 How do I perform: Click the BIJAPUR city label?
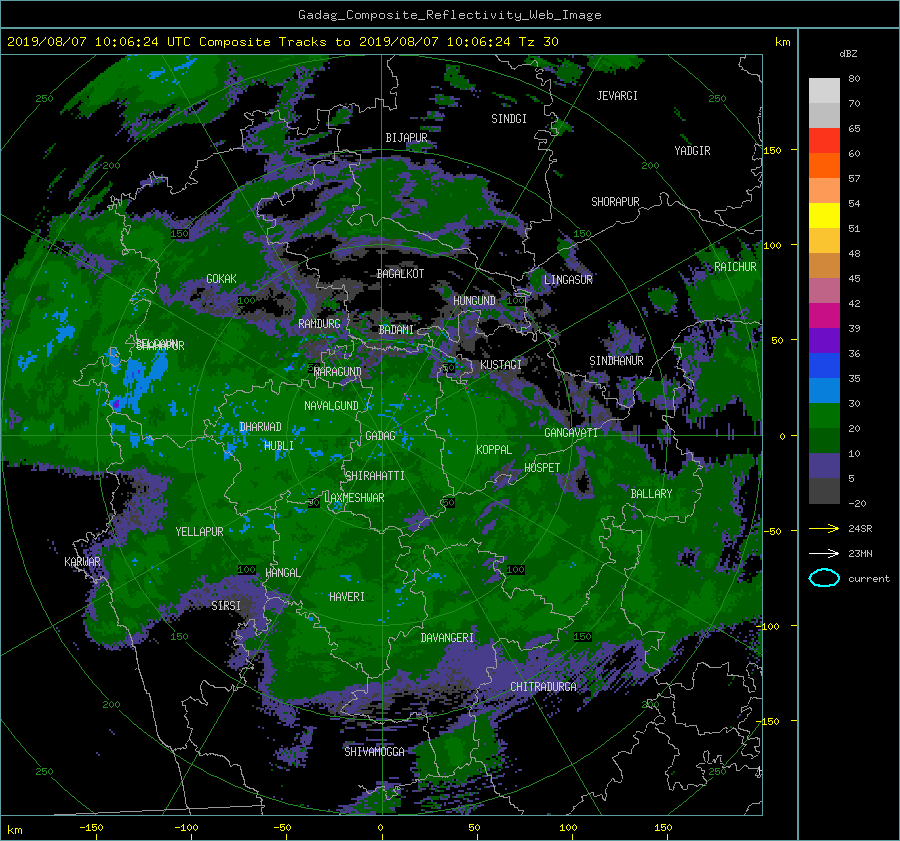click(x=406, y=138)
